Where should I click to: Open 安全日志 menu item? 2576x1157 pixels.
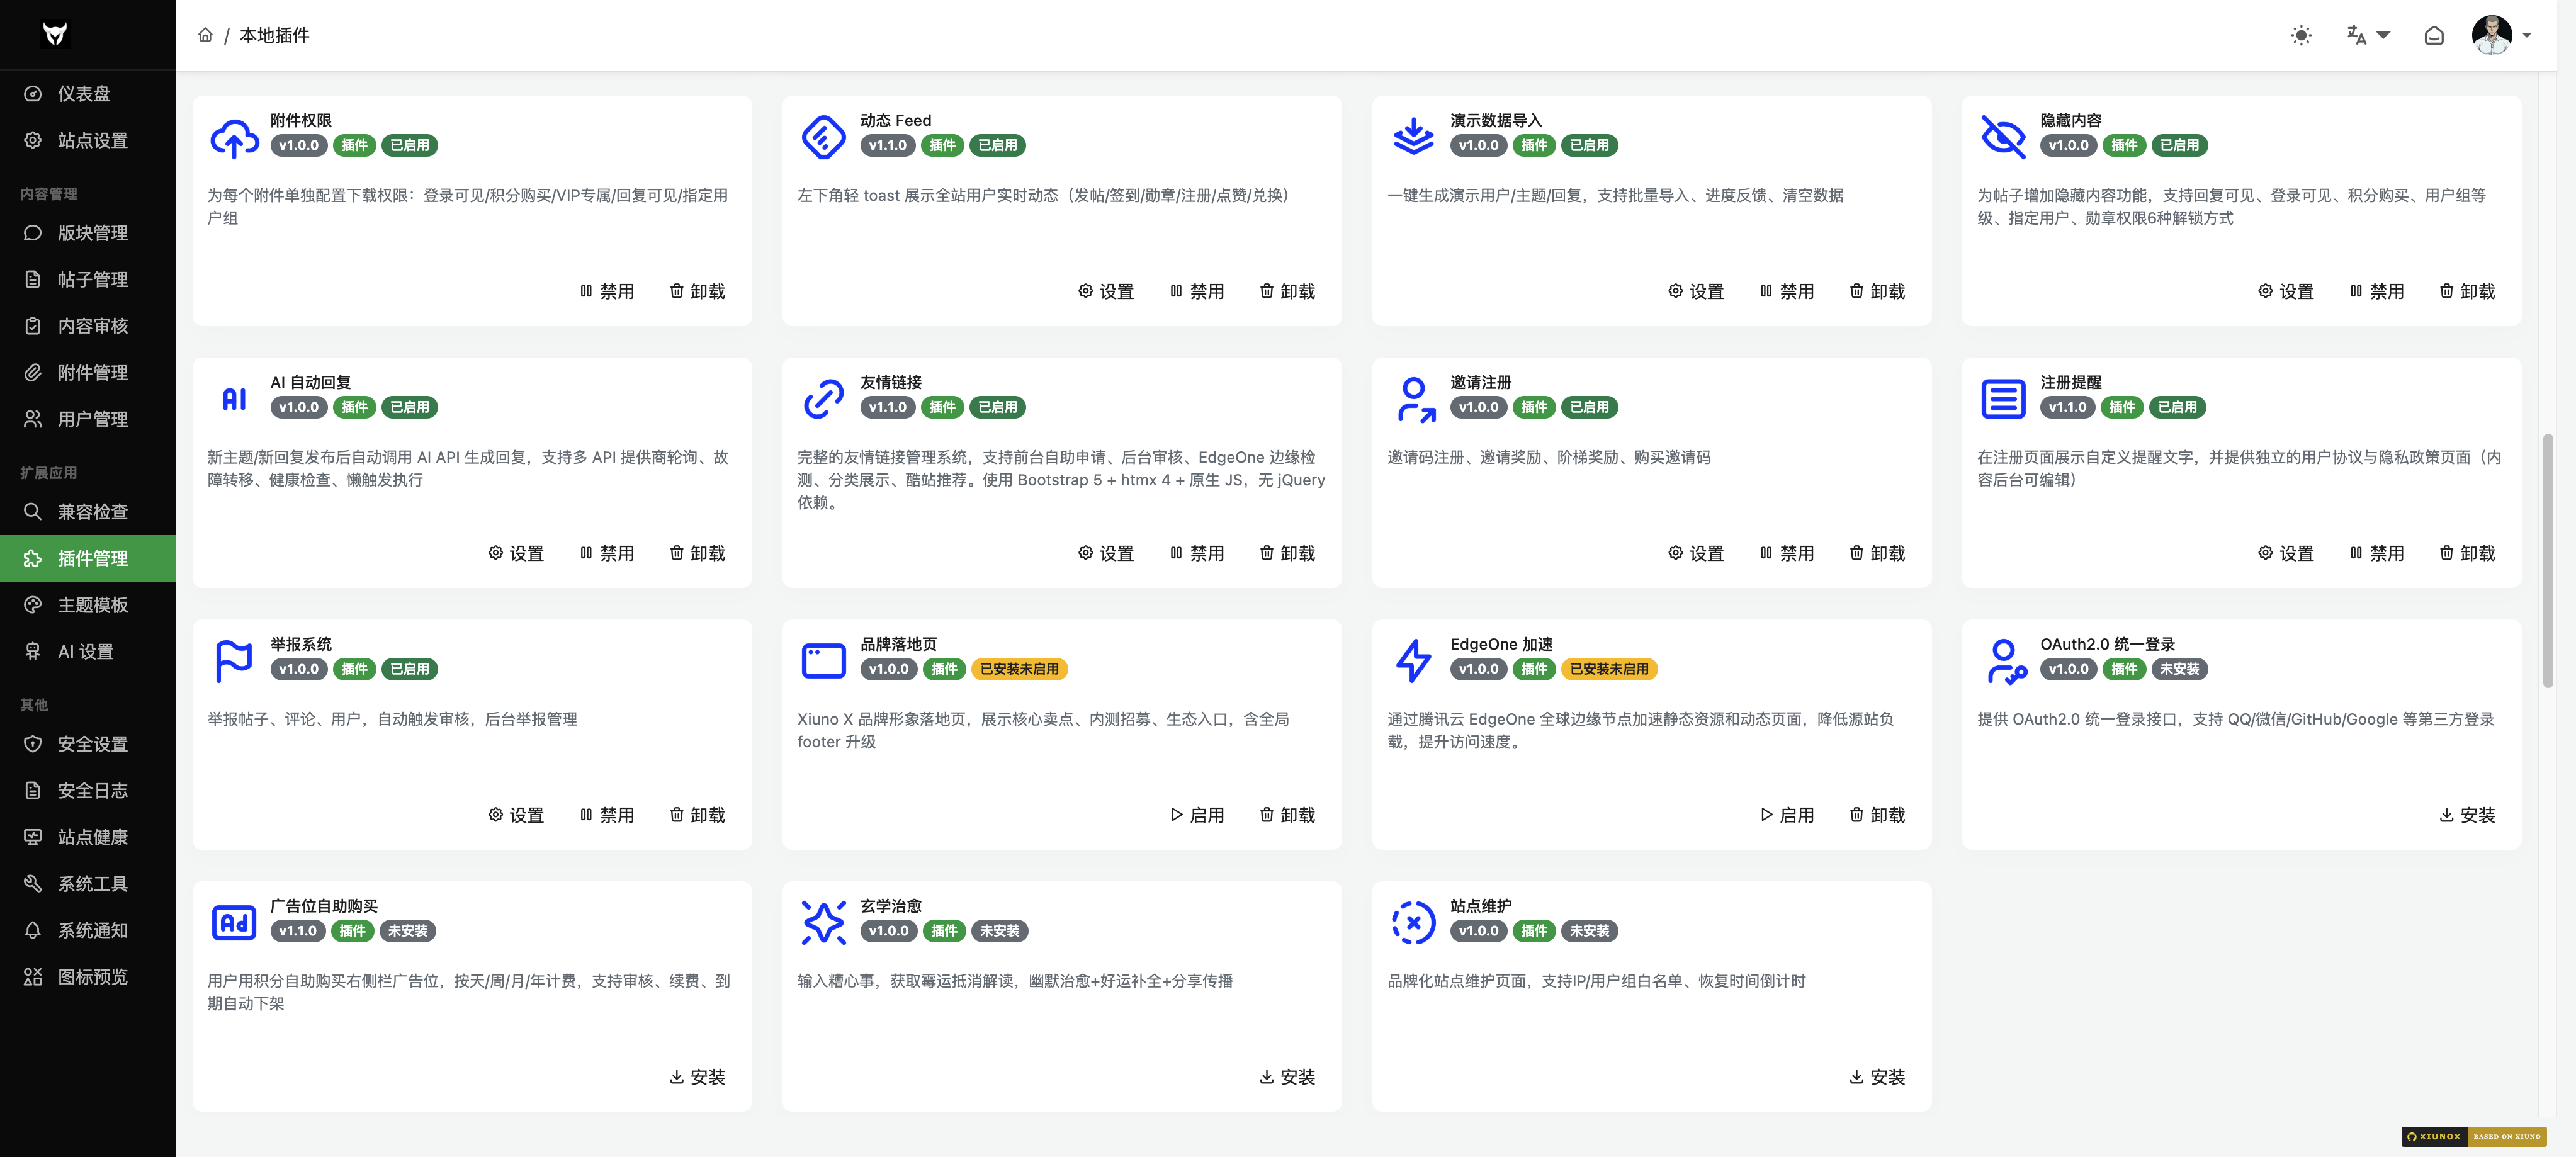88,791
